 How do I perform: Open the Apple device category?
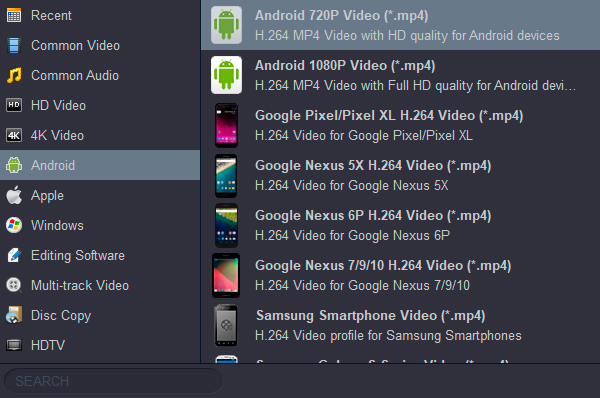[100, 195]
